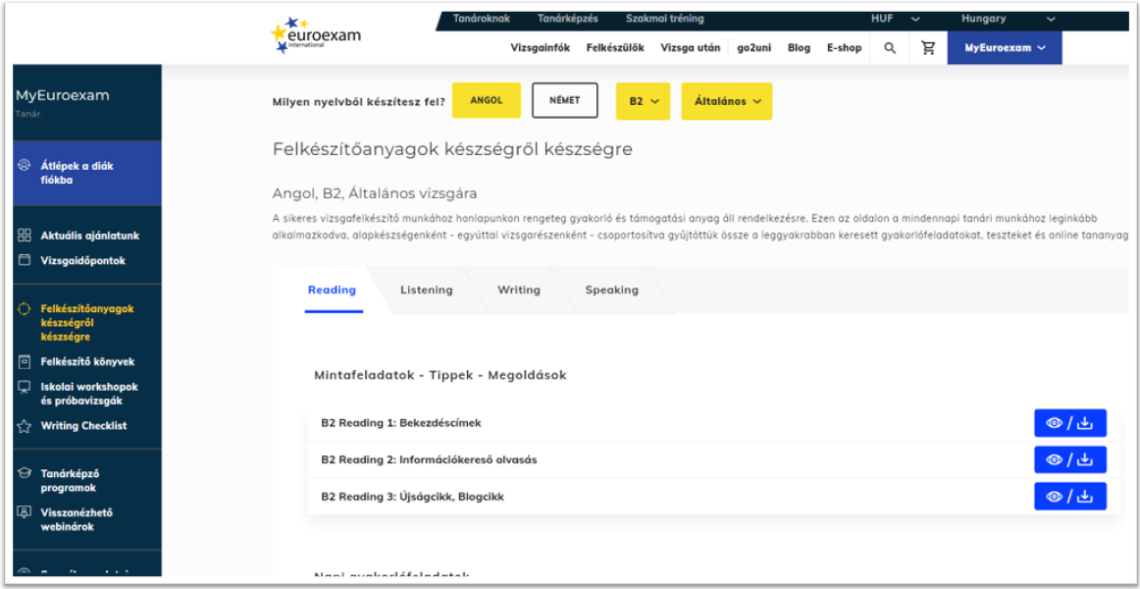Click the Tanárképzés top link

567,19
